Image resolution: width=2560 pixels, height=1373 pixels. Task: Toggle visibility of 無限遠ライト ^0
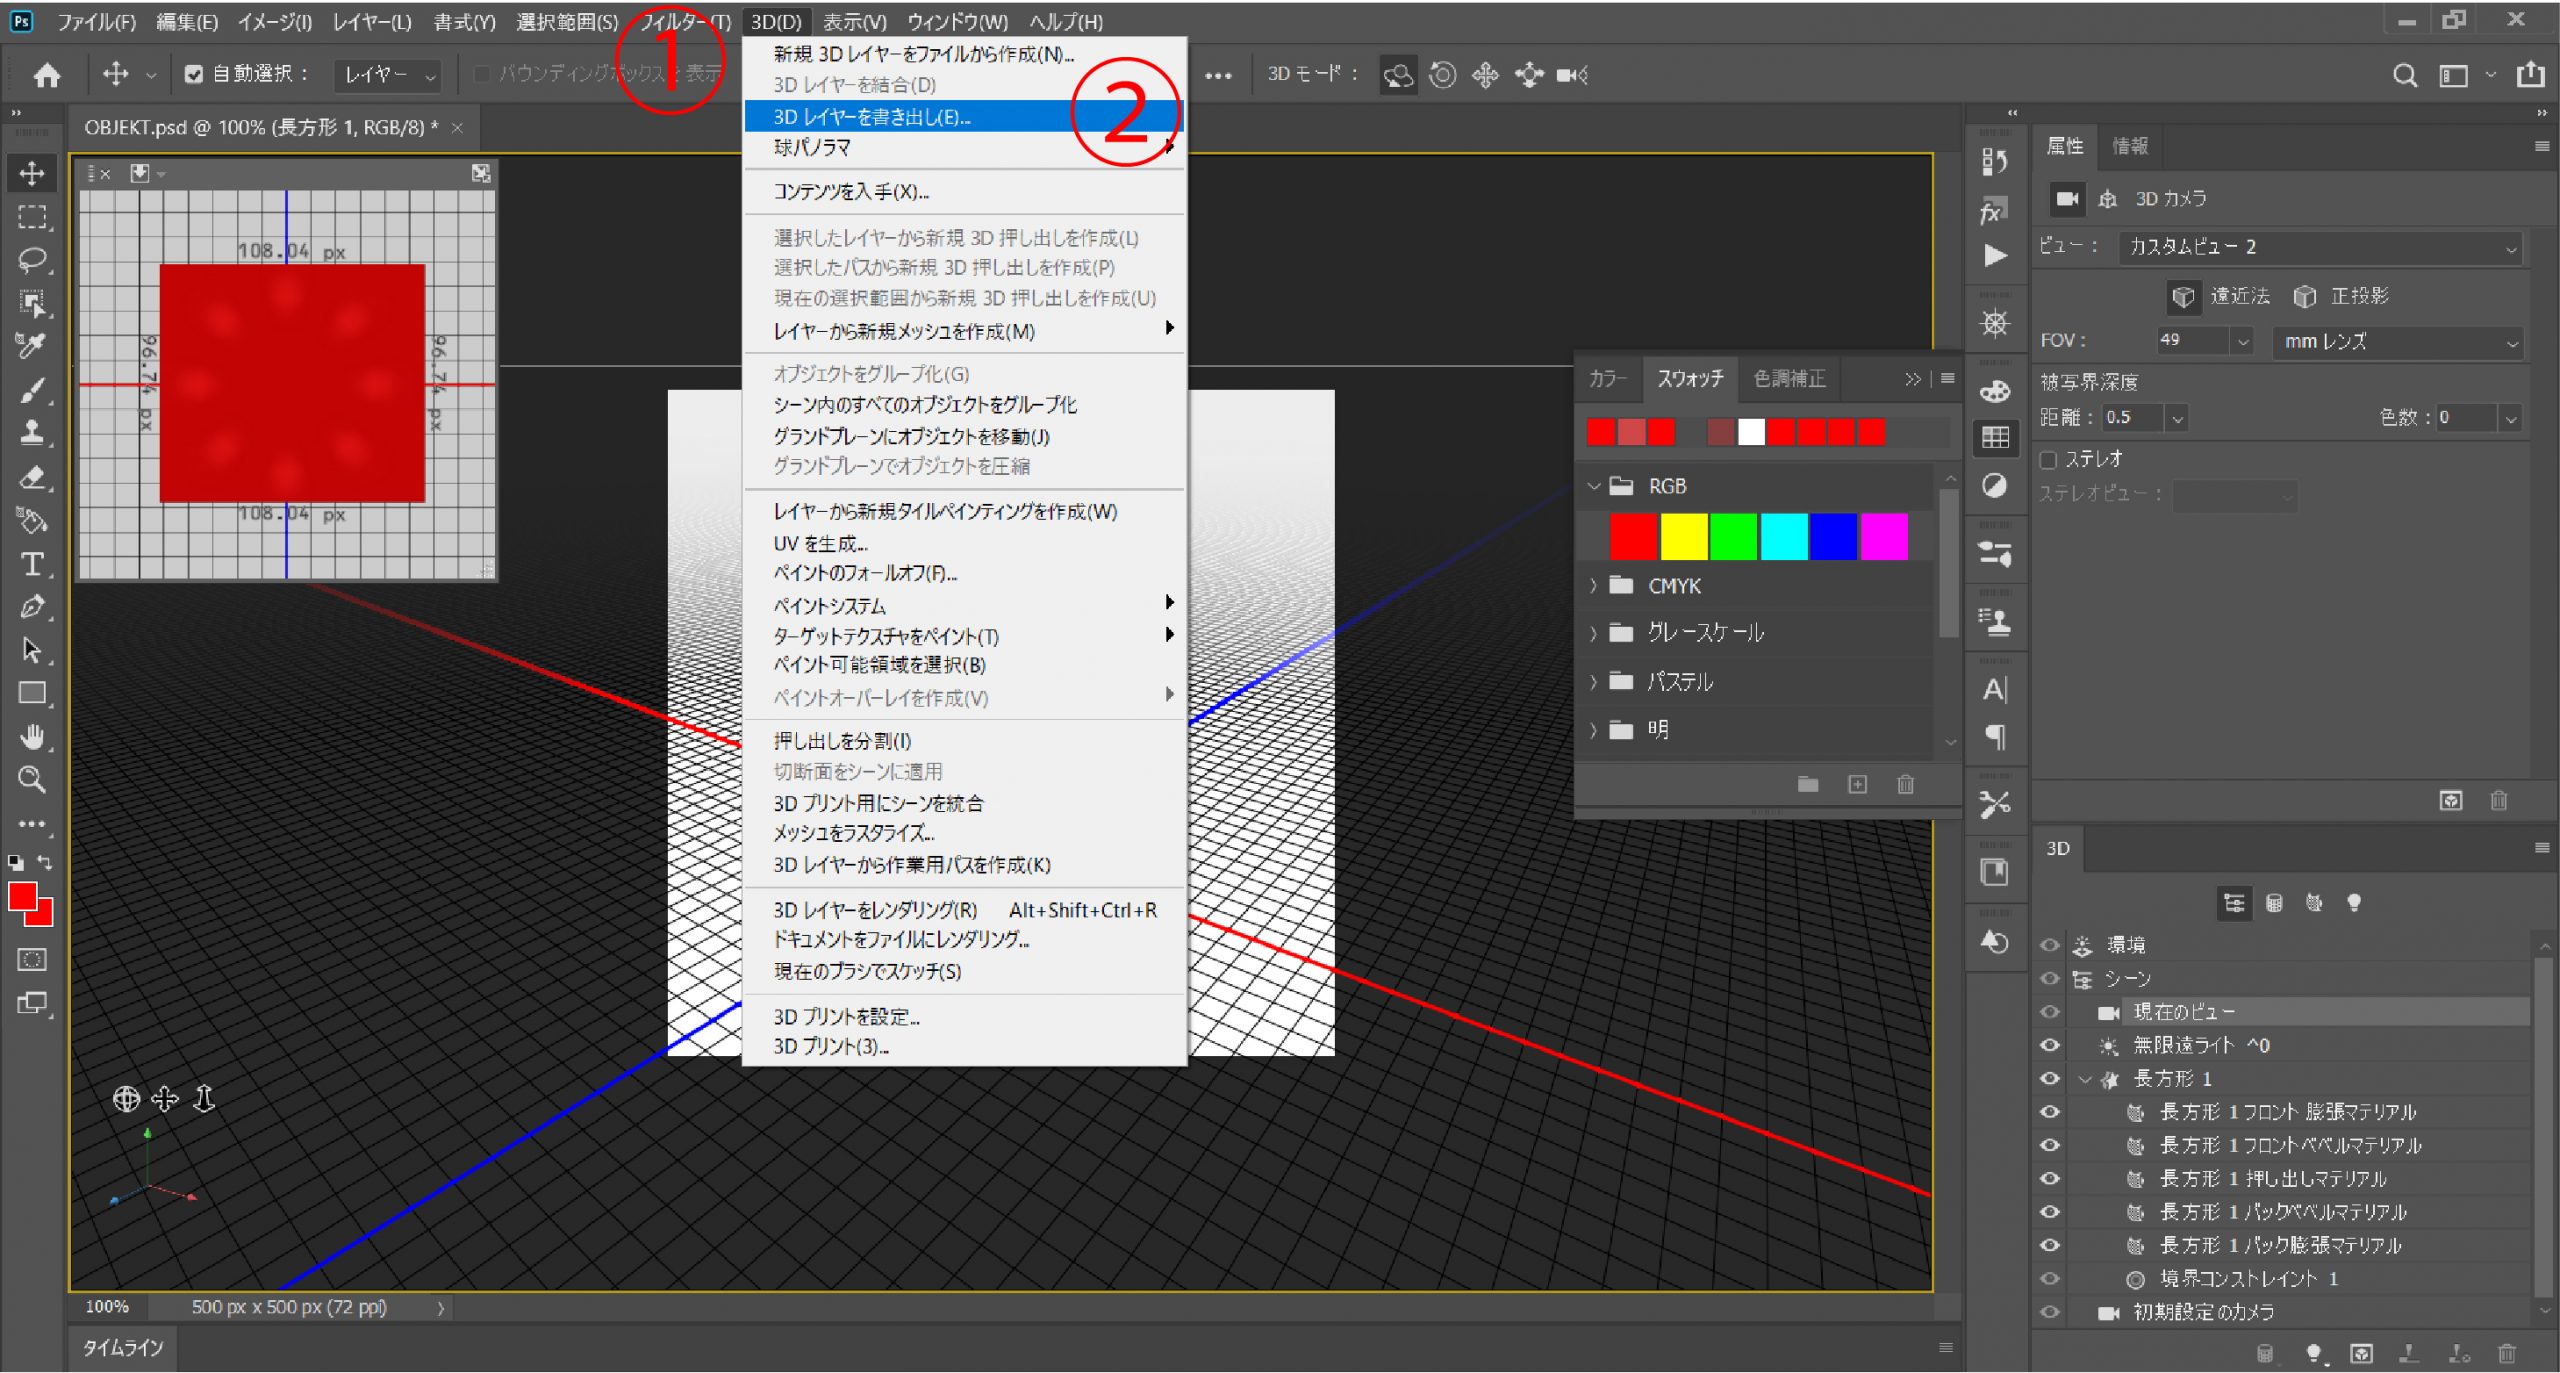click(2049, 1046)
